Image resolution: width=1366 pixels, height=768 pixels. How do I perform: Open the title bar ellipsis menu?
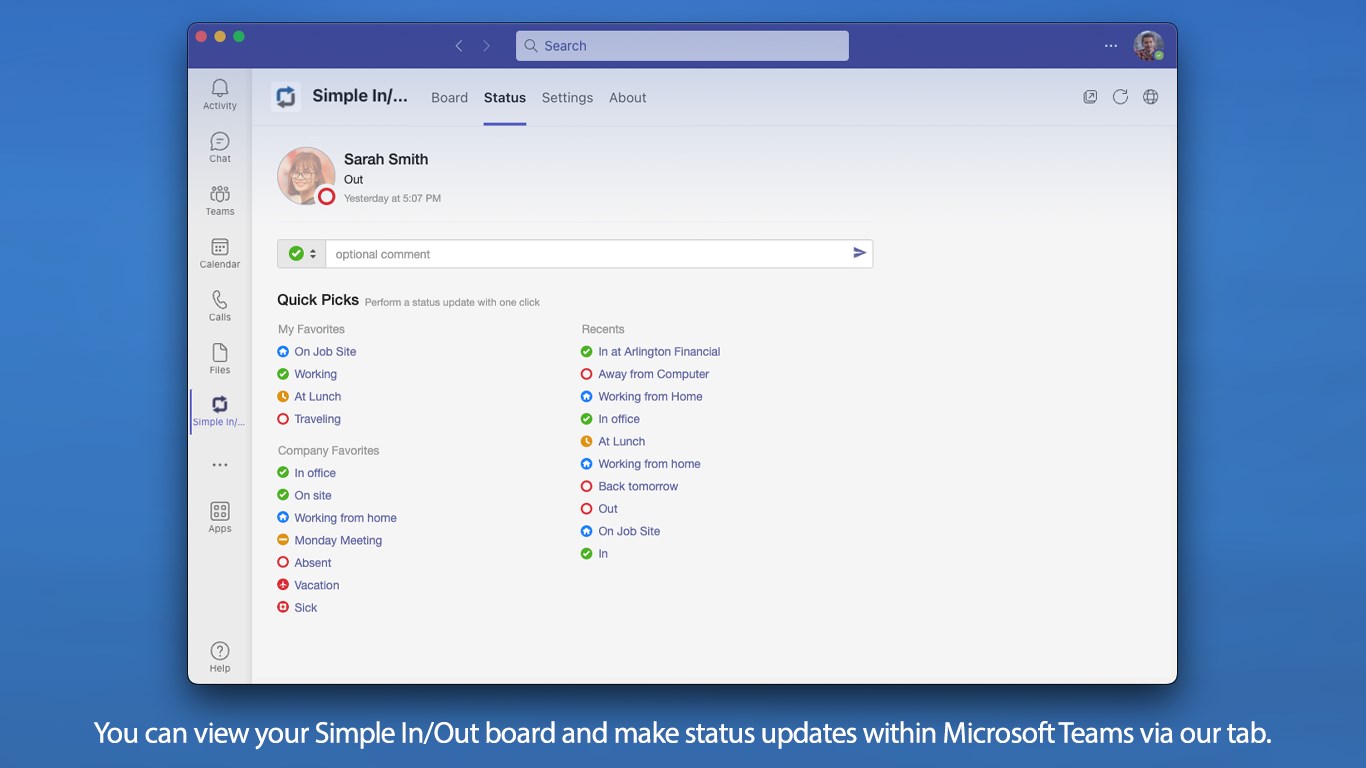tap(1111, 46)
